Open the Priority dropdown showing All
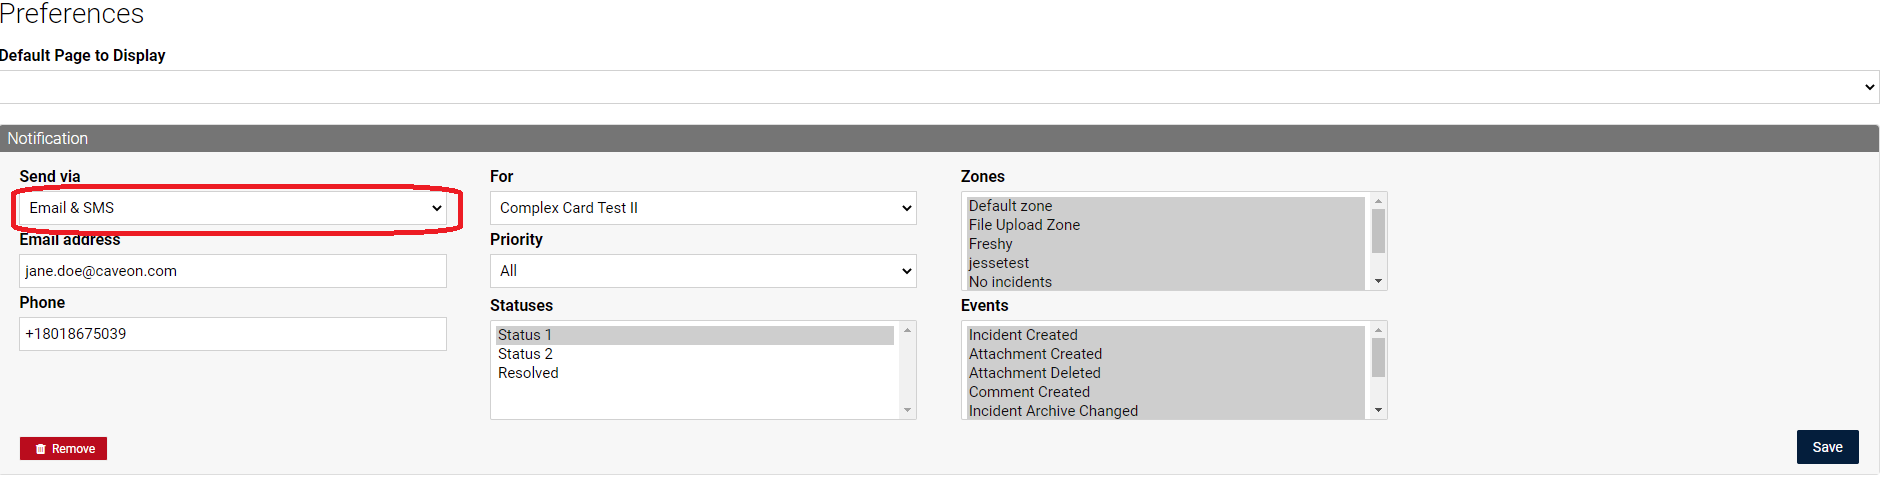Screen dimensions: 1881x478 (x=703, y=271)
